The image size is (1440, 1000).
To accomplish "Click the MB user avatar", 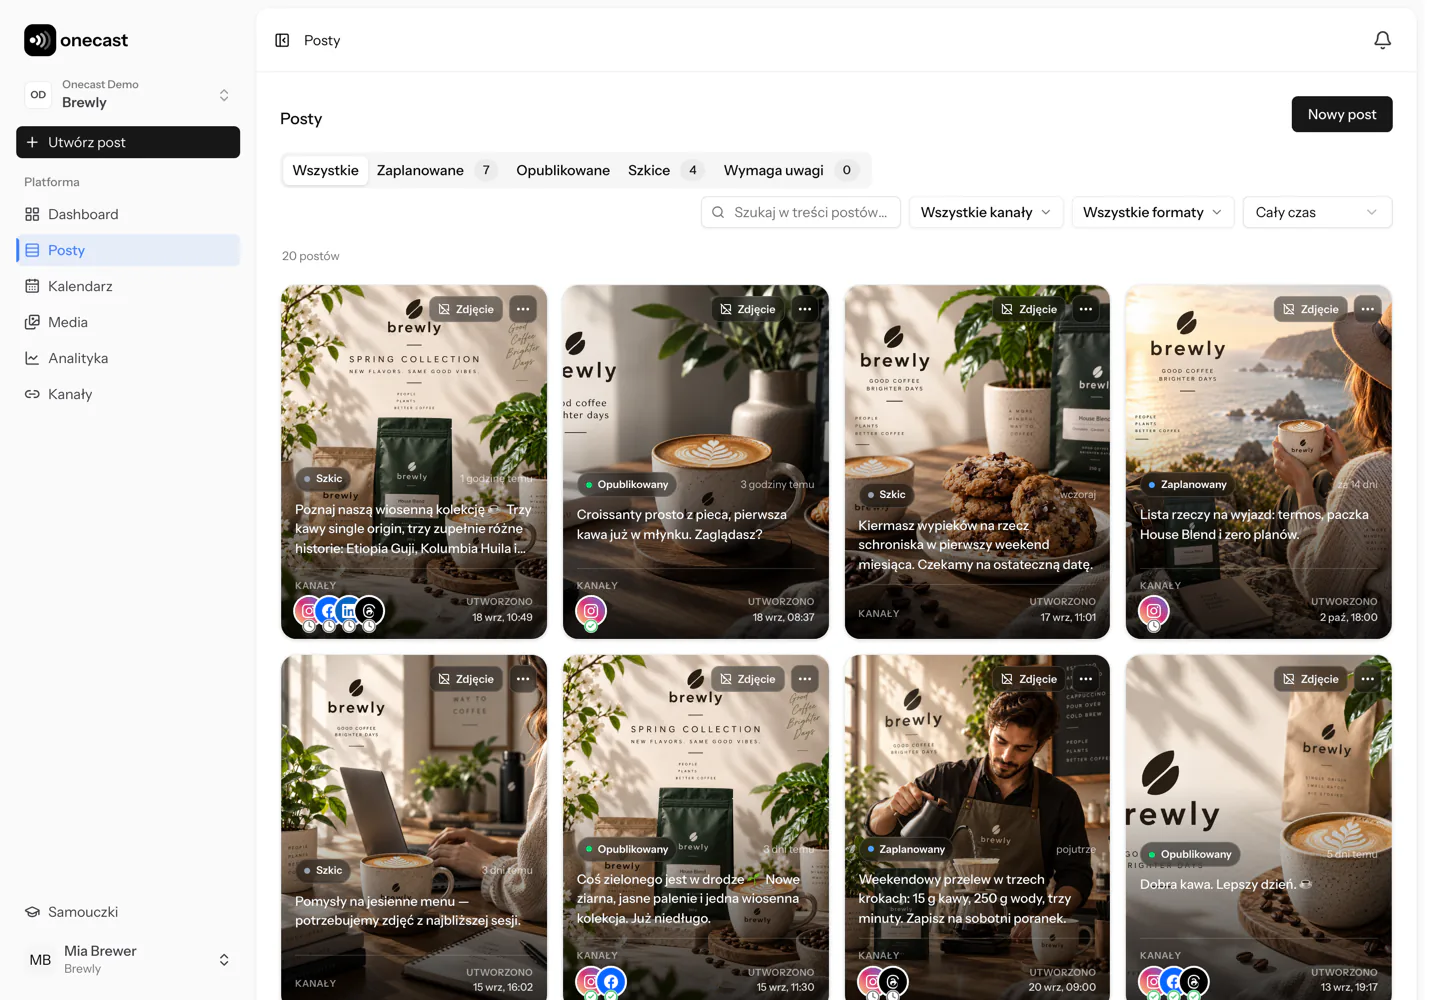I will click(x=40, y=960).
